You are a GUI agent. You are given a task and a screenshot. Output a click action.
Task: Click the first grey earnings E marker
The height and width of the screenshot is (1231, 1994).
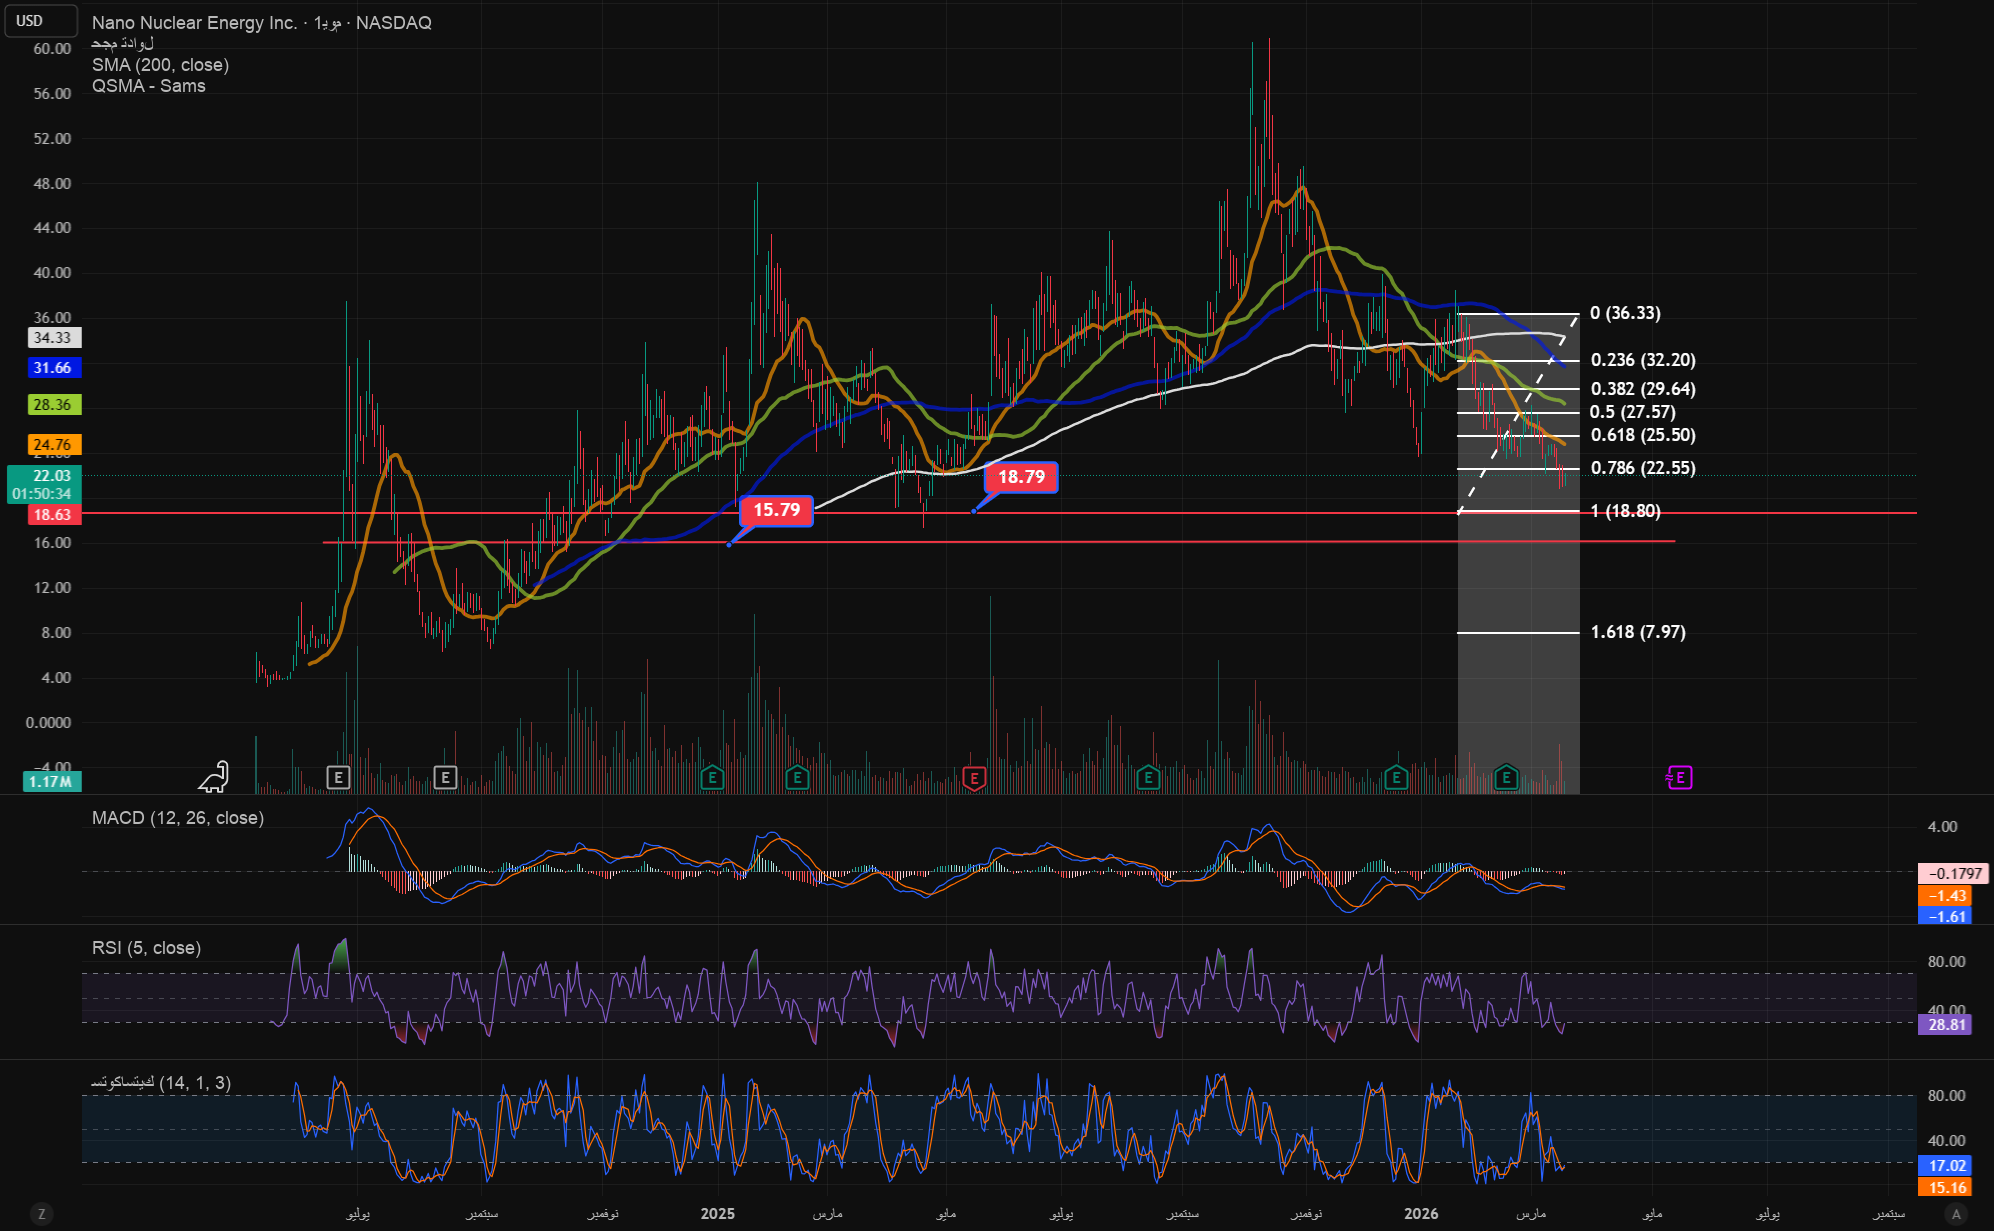click(x=338, y=777)
